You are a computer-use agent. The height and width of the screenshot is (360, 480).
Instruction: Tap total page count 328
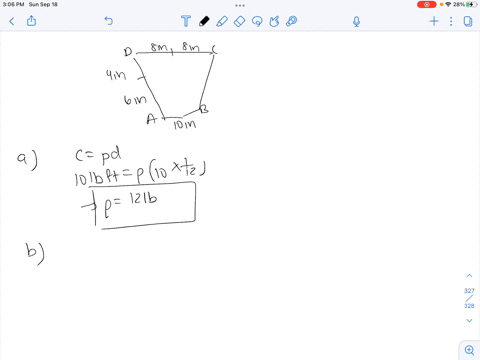click(469, 306)
